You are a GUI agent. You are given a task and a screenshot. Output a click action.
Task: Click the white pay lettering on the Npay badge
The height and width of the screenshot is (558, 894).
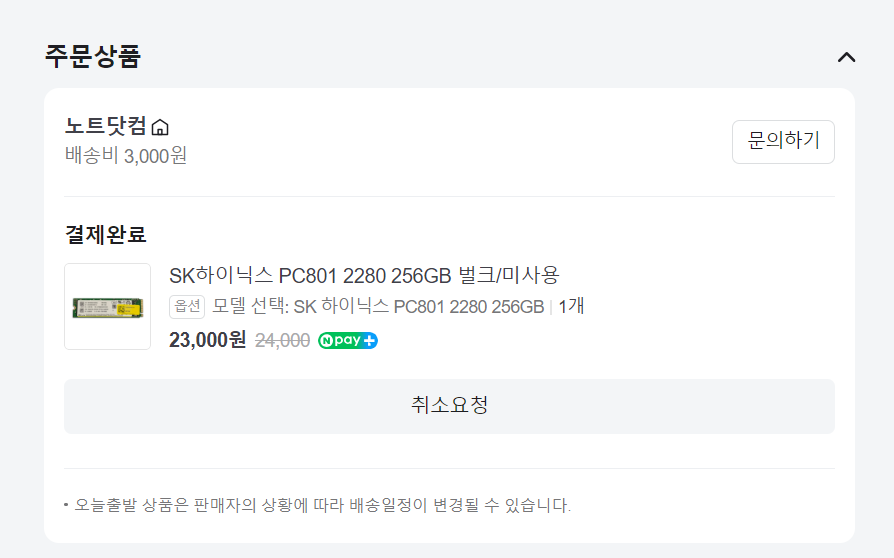(347, 341)
